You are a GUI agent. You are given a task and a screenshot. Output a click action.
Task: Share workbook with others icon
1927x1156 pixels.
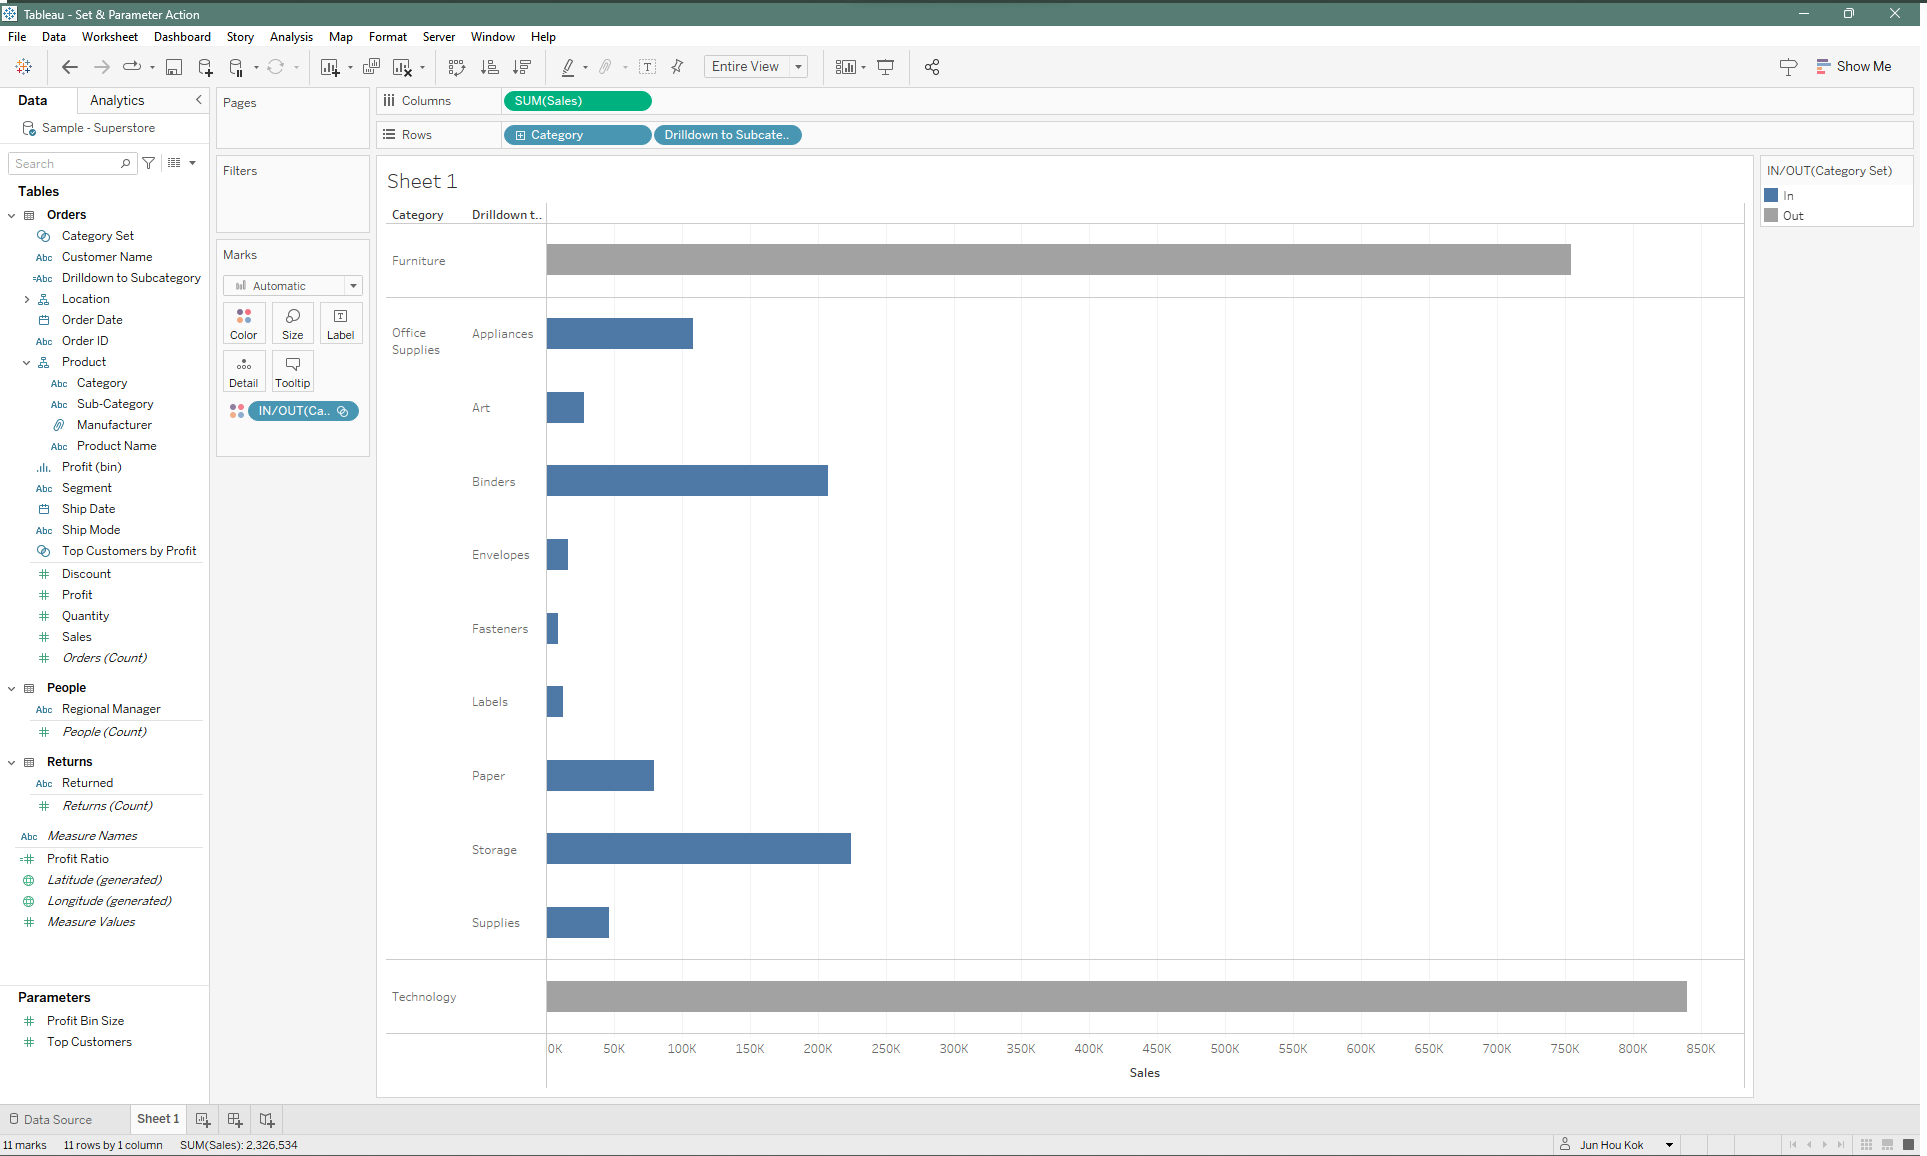point(932,67)
